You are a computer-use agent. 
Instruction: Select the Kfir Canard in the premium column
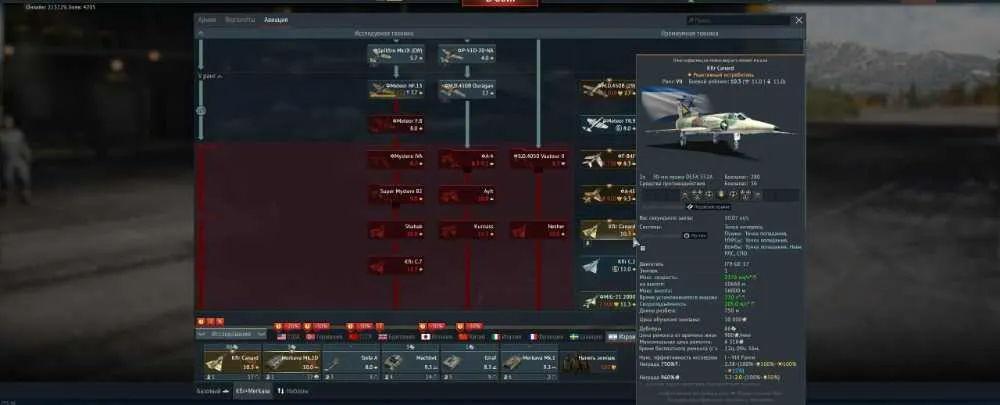(608, 230)
